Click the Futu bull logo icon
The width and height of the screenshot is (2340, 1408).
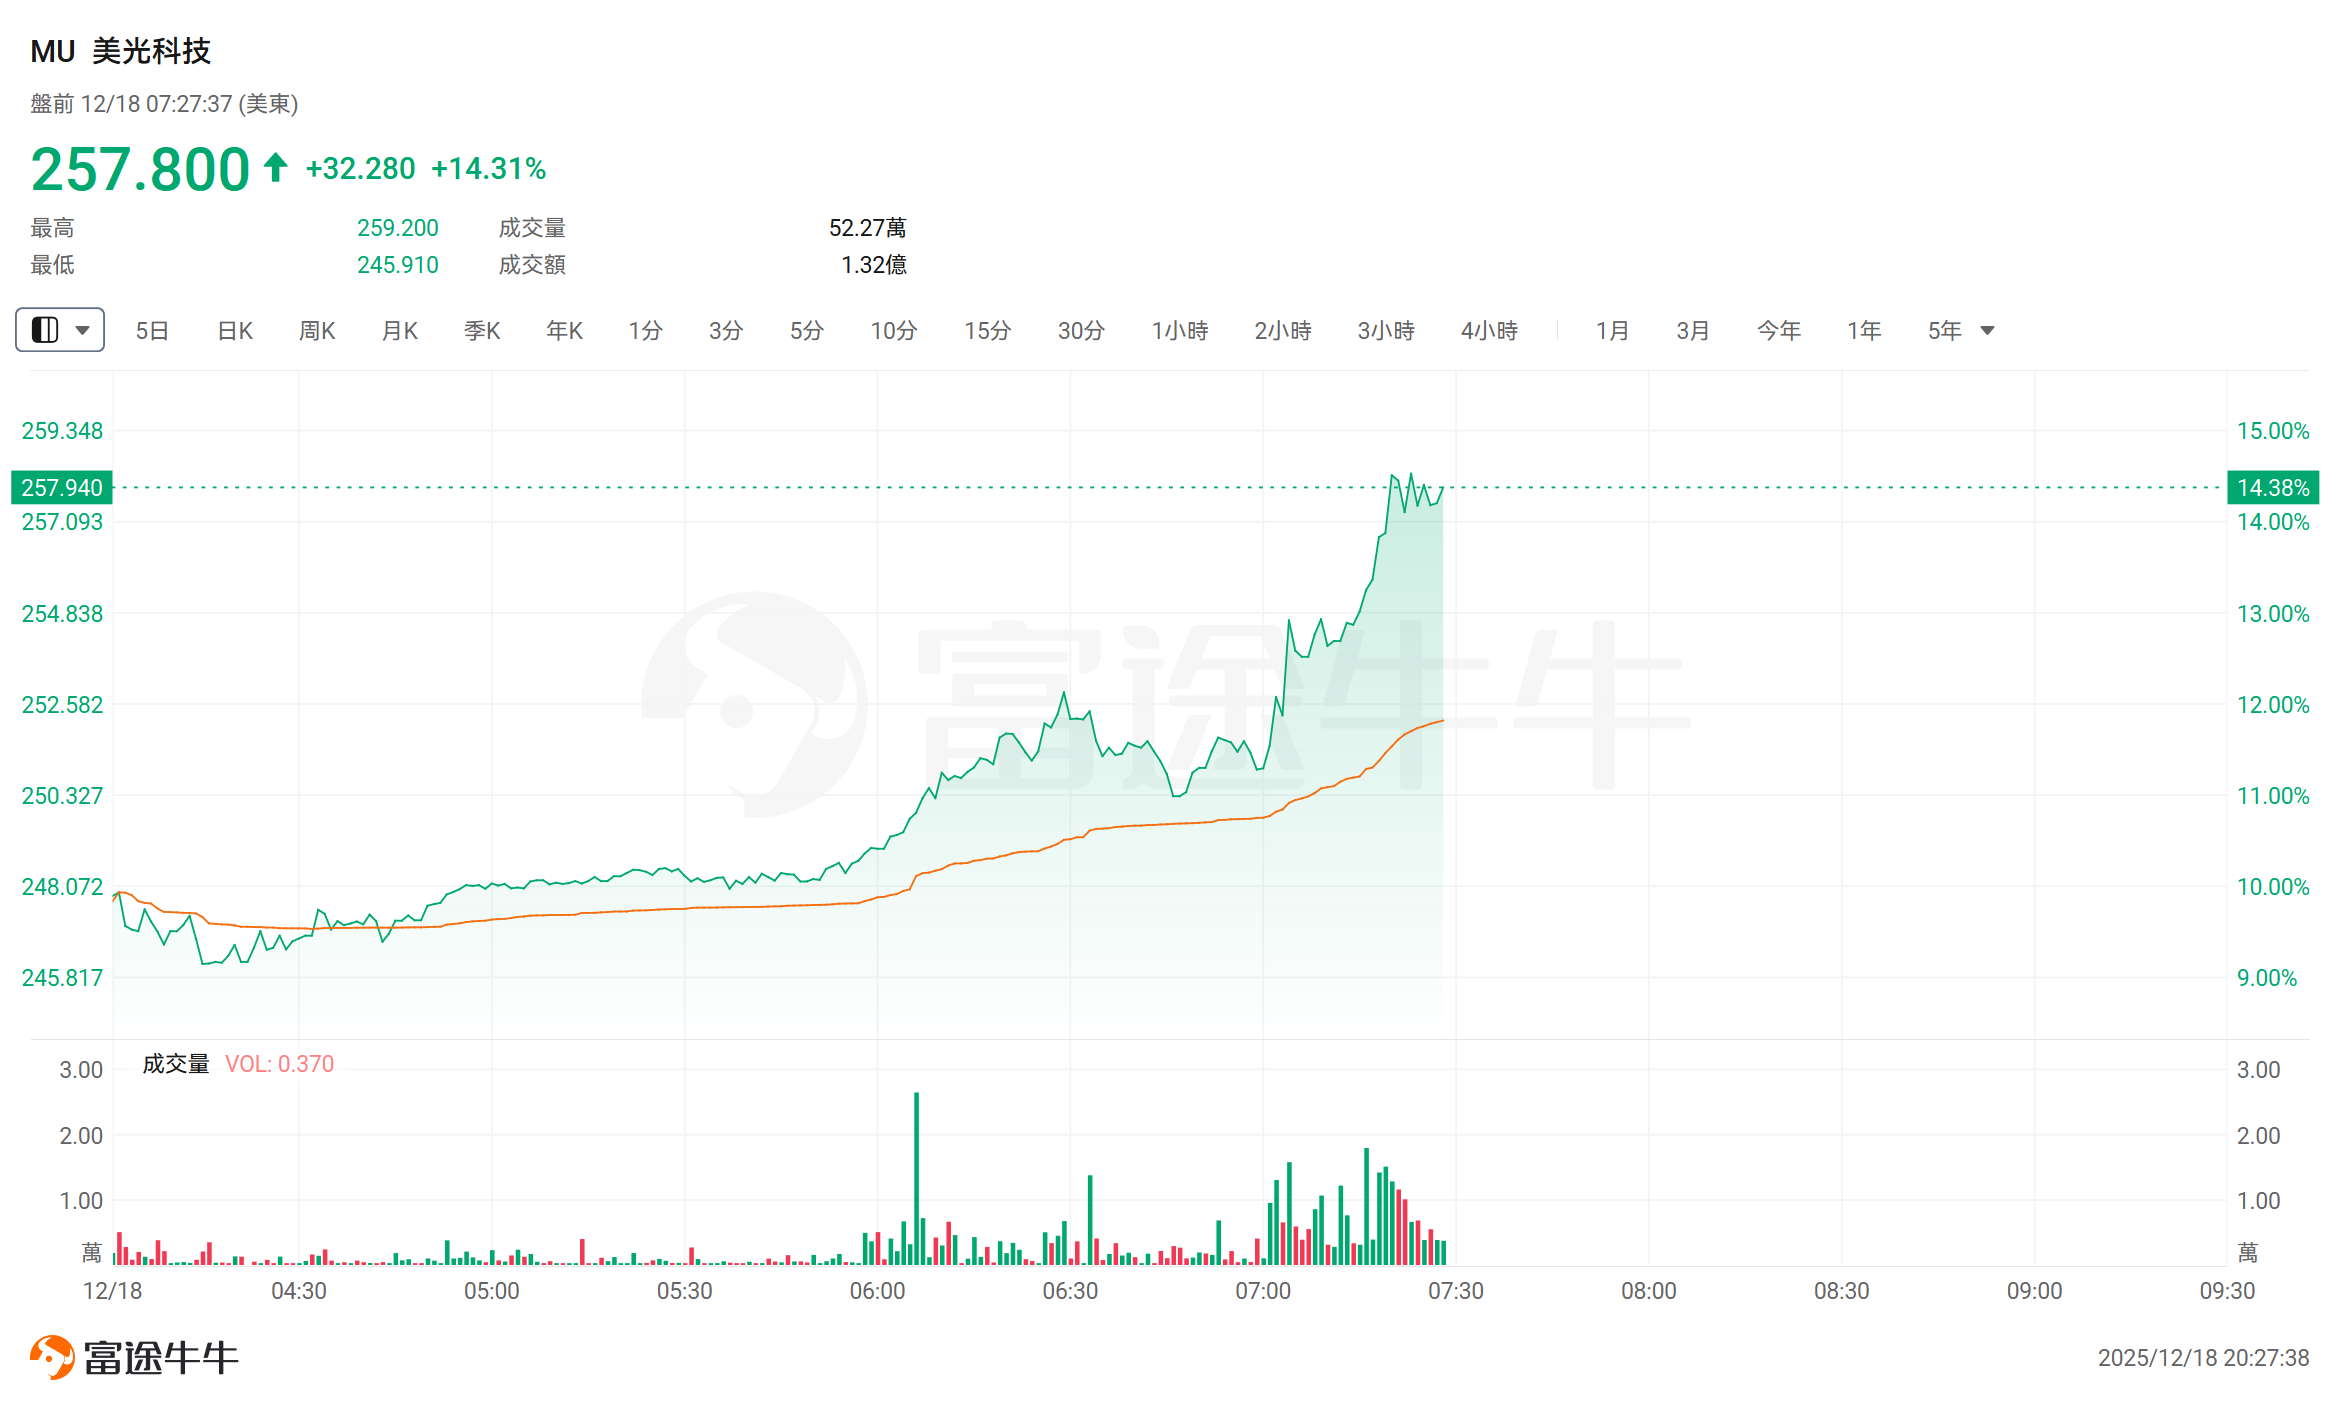tap(52, 1357)
